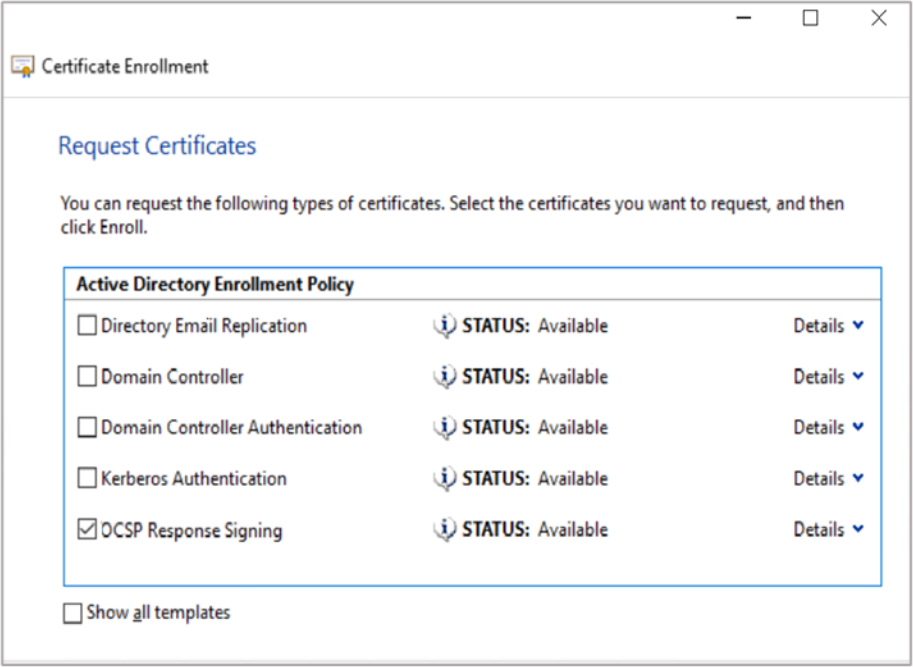Minimize the Certificate Enrollment window
This screenshot has width=913, height=667.
pos(742,18)
